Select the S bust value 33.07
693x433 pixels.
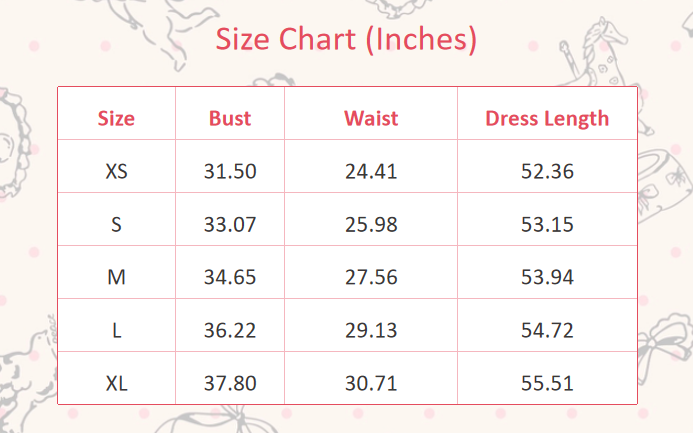[x=230, y=224]
